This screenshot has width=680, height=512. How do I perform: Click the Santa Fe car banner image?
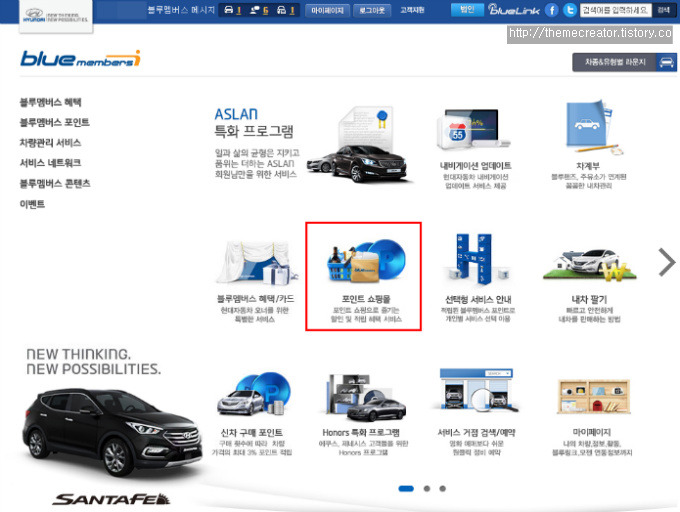(x=113, y=432)
